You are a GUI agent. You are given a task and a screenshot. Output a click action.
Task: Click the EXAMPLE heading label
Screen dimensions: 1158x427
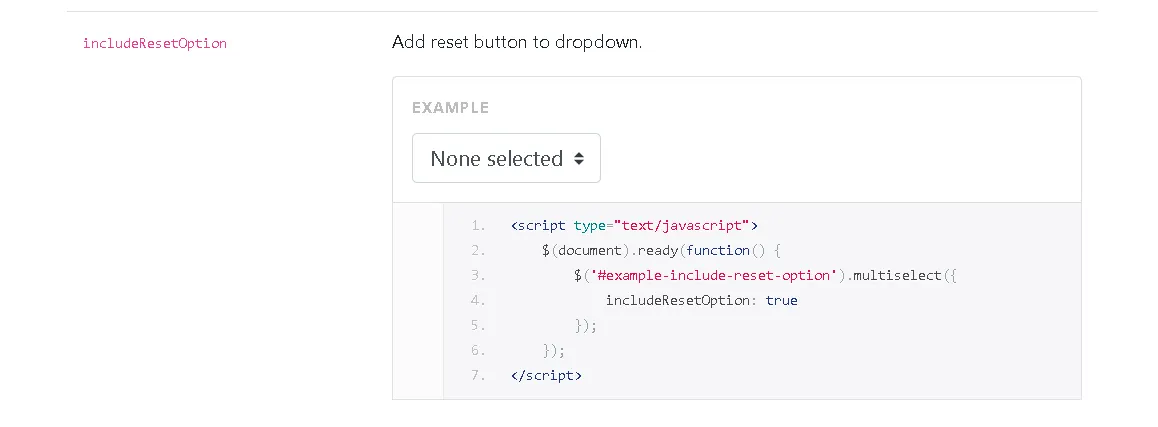pos(450,107)
